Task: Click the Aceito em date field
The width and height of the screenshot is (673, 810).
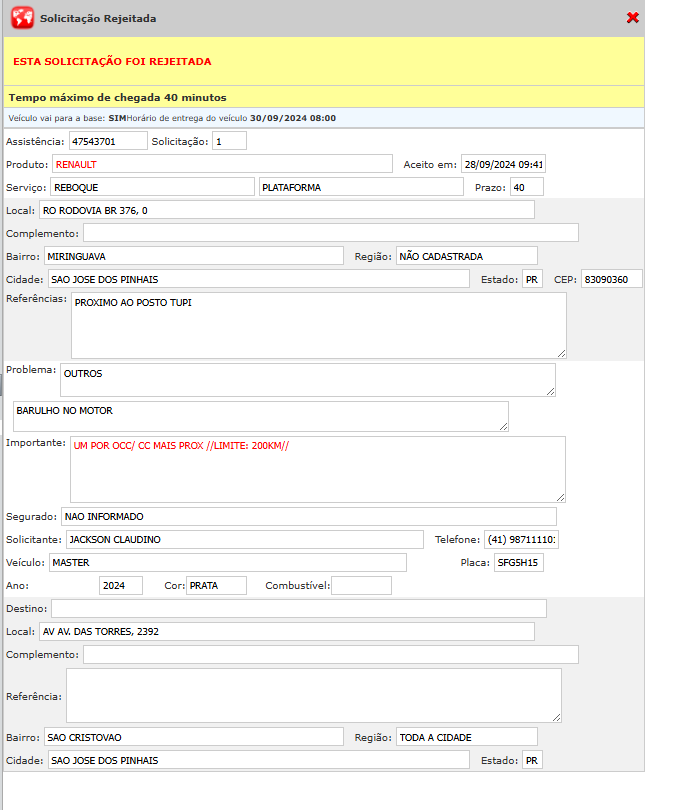Action: [503, 164]
